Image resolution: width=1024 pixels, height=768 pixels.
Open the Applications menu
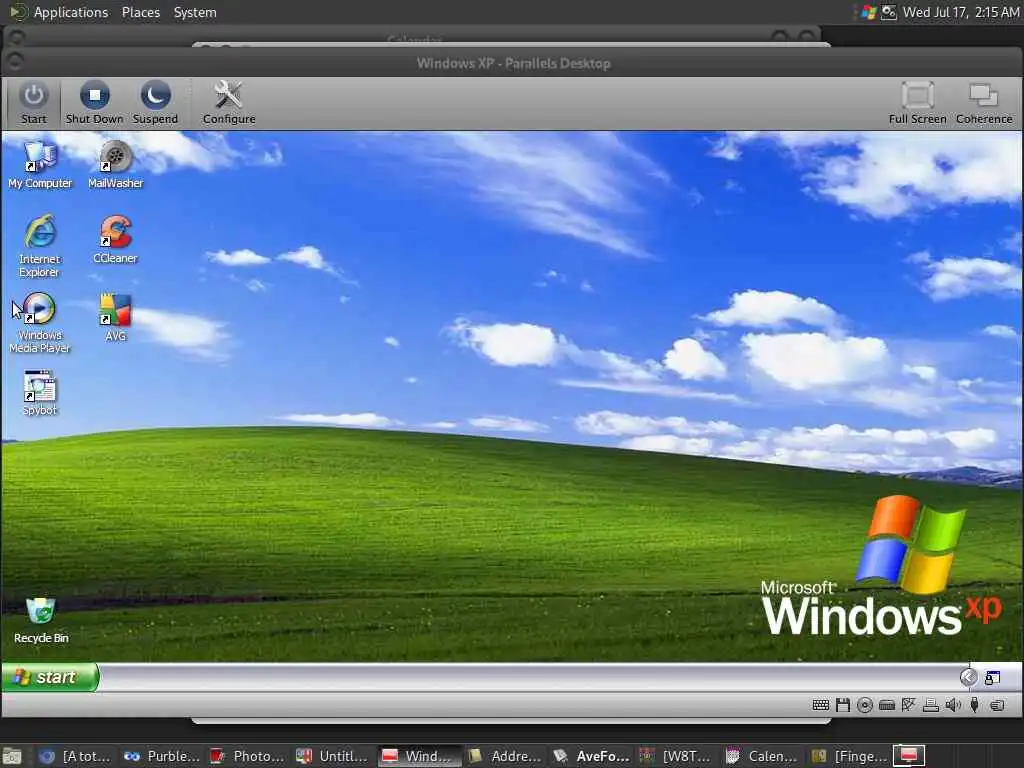click(71, 12)
